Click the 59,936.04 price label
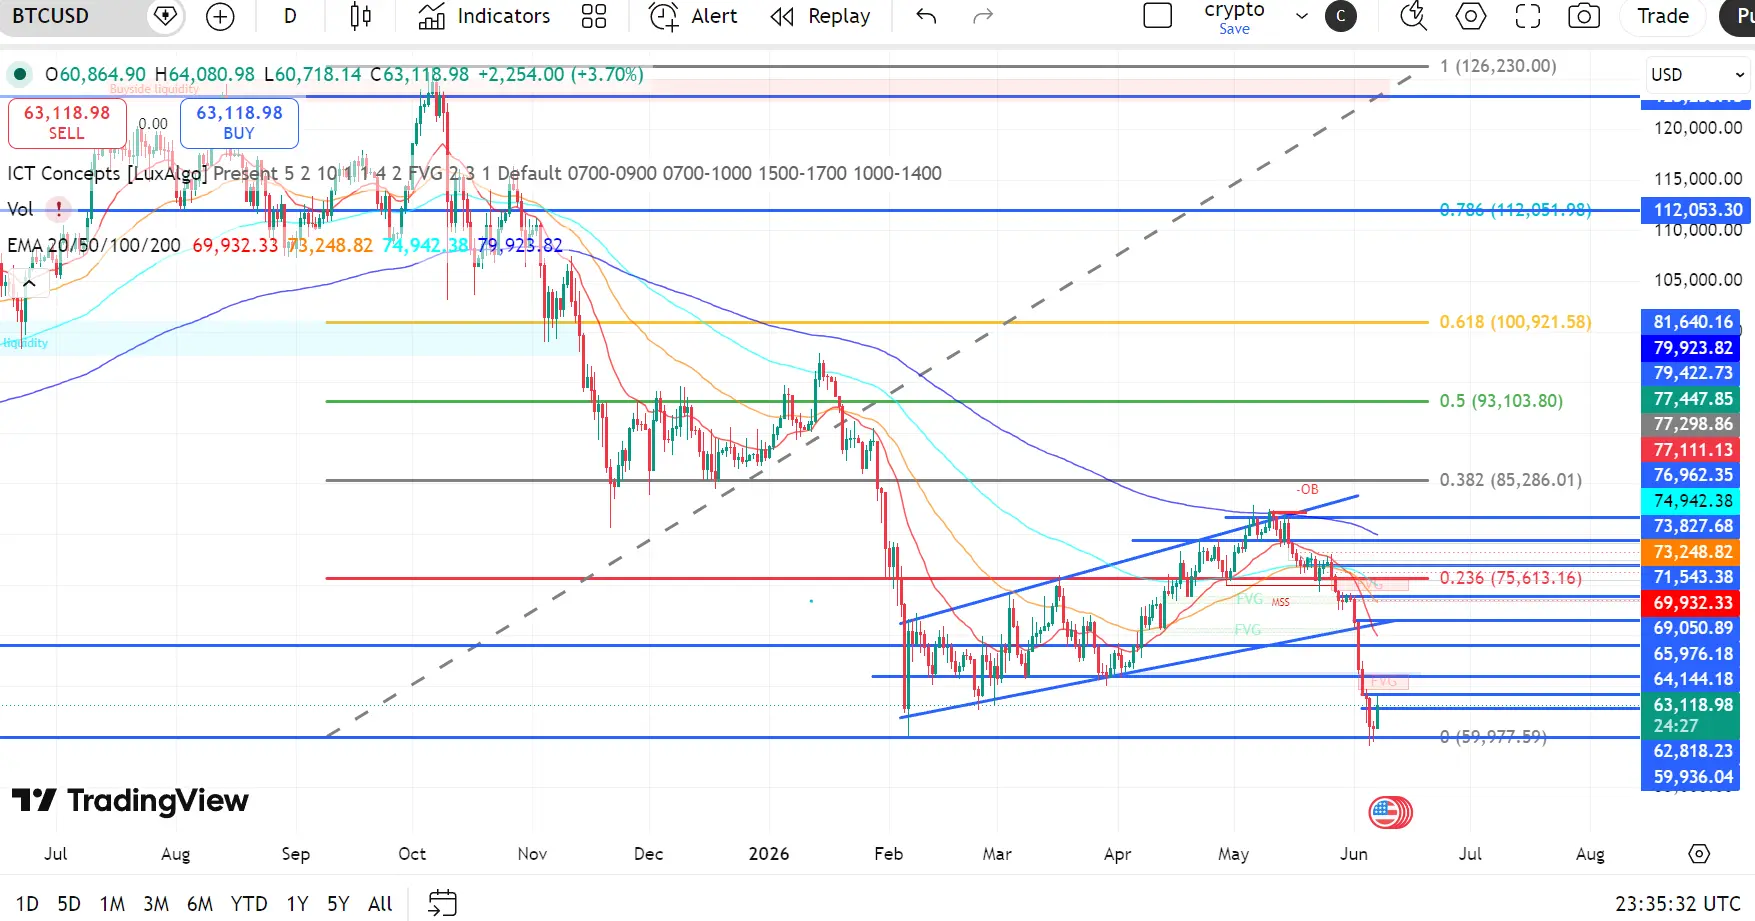This screenshot has width=1755, height=921. 1692,777
